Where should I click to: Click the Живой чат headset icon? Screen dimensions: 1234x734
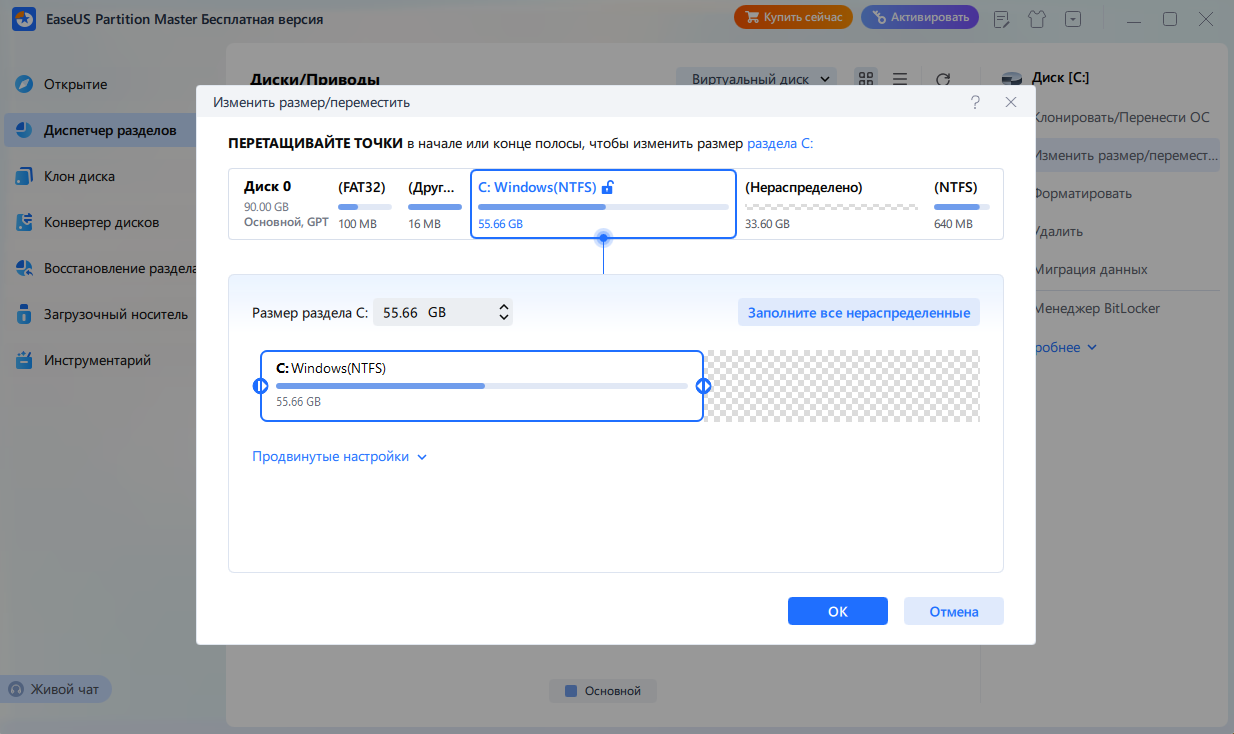coord(16,689)
